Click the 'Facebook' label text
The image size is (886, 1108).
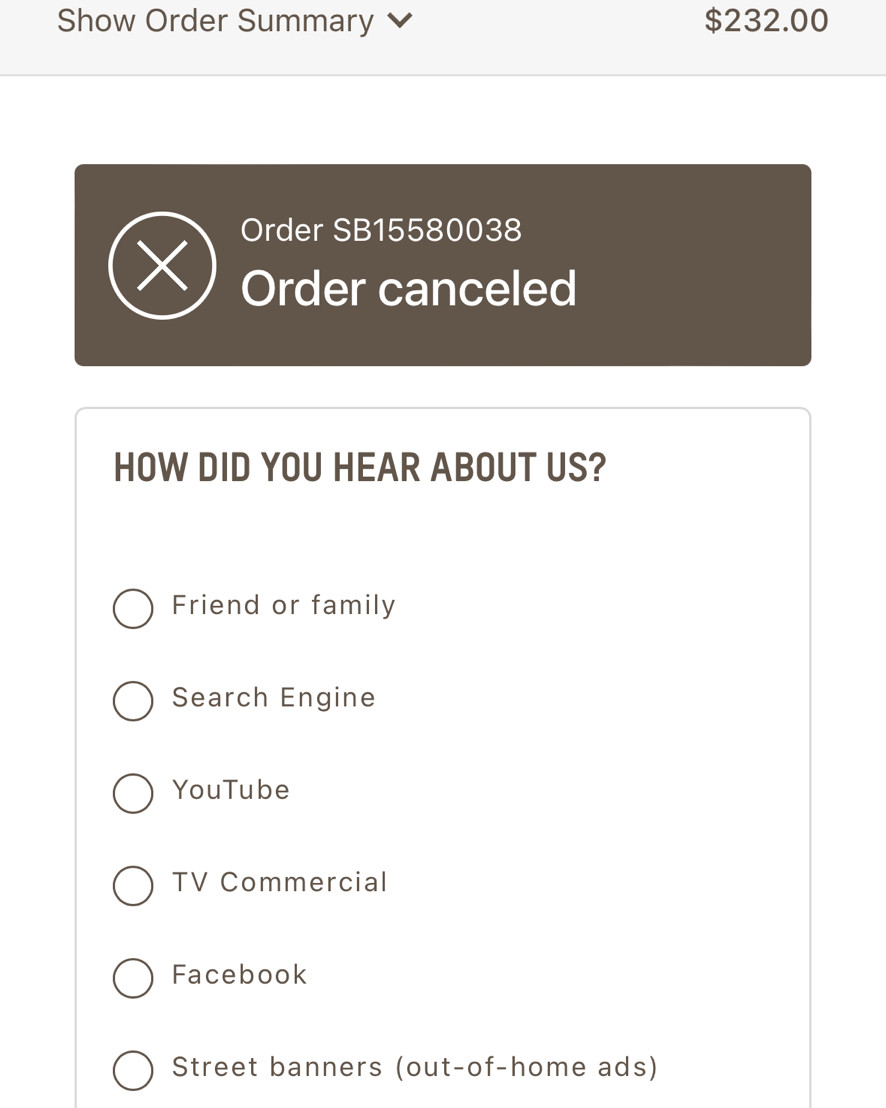pyautogui.click(x=240, y=975)
